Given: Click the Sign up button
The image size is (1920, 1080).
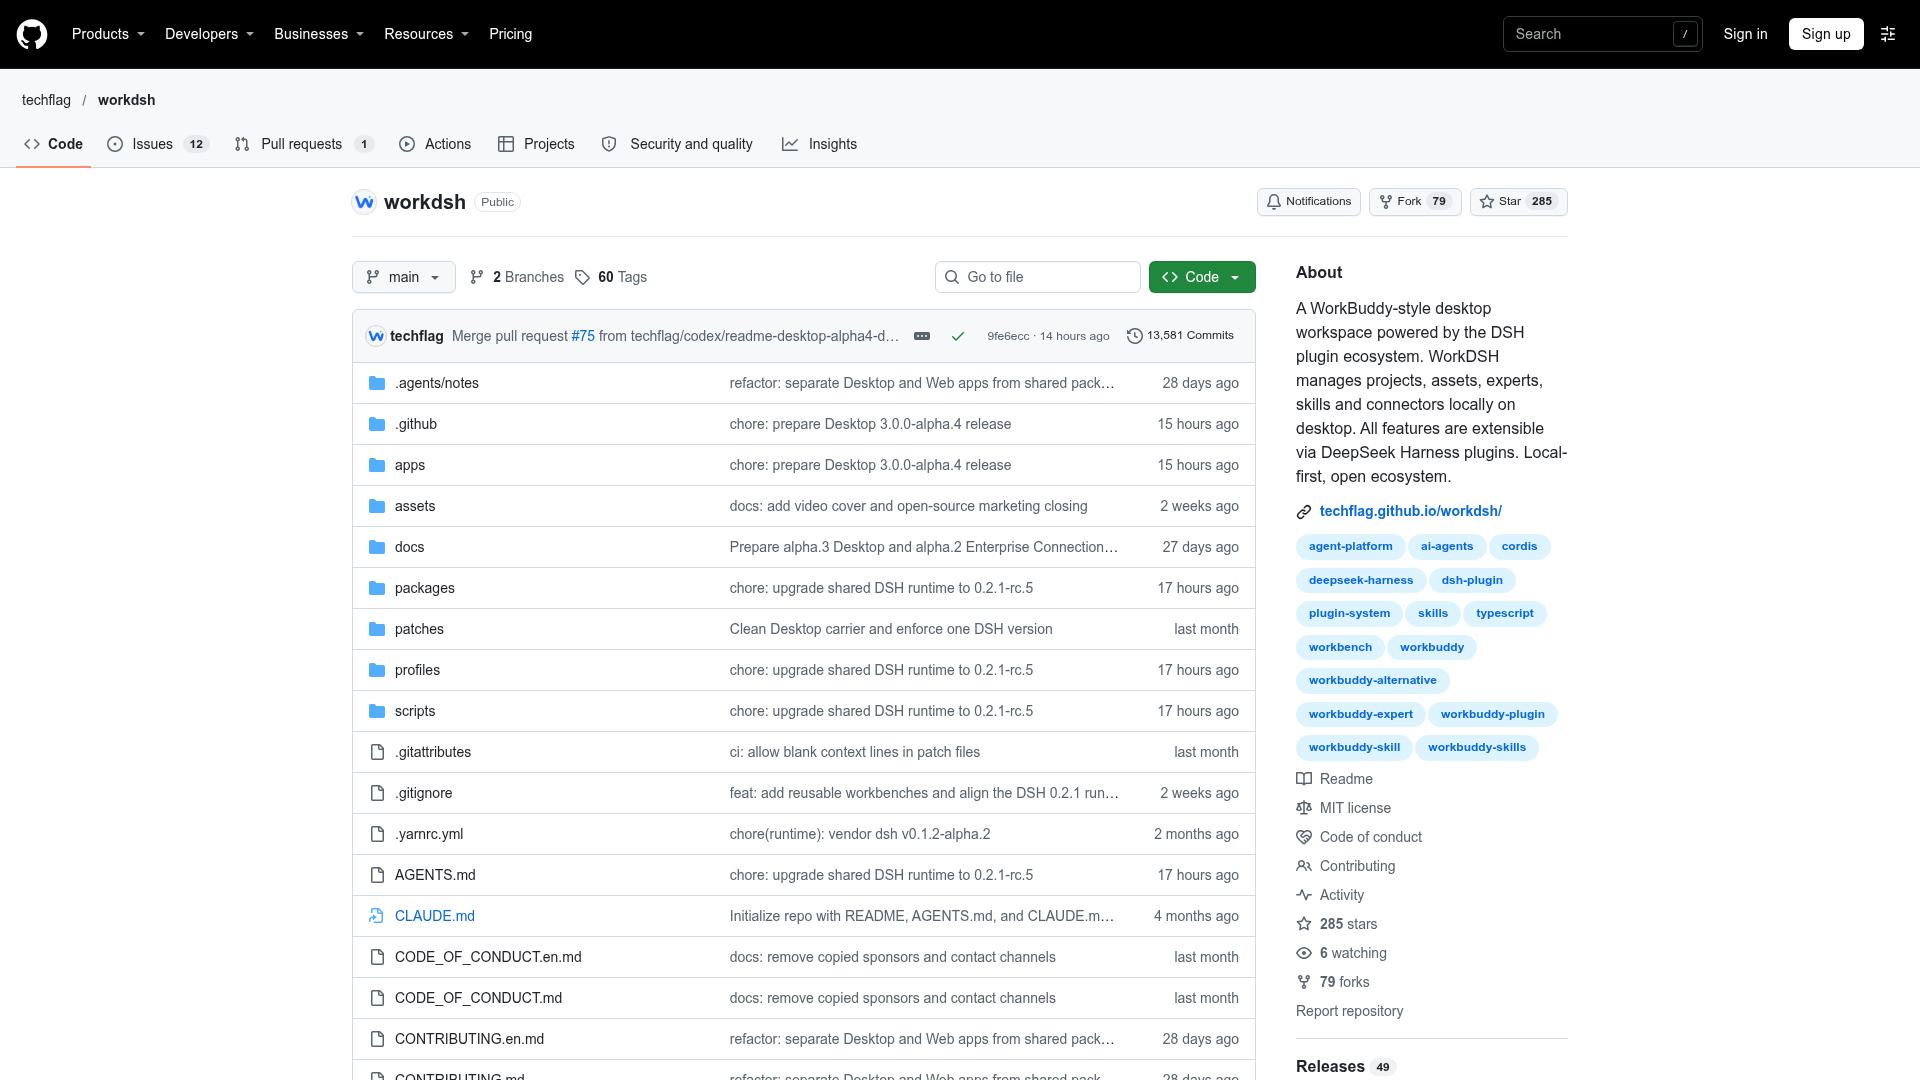Looking at the screenshot, I should (1826, 34).
